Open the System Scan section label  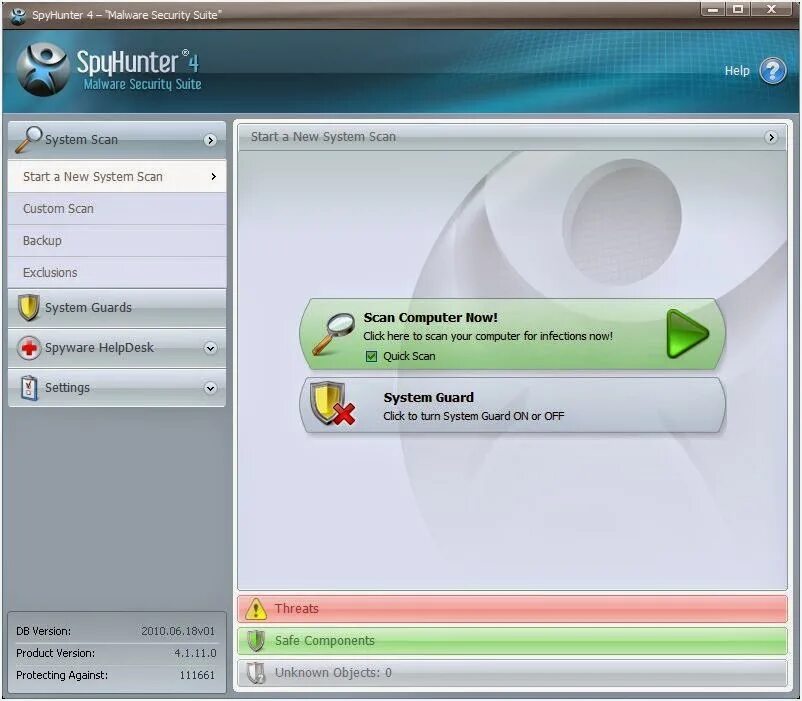point(81,140)
